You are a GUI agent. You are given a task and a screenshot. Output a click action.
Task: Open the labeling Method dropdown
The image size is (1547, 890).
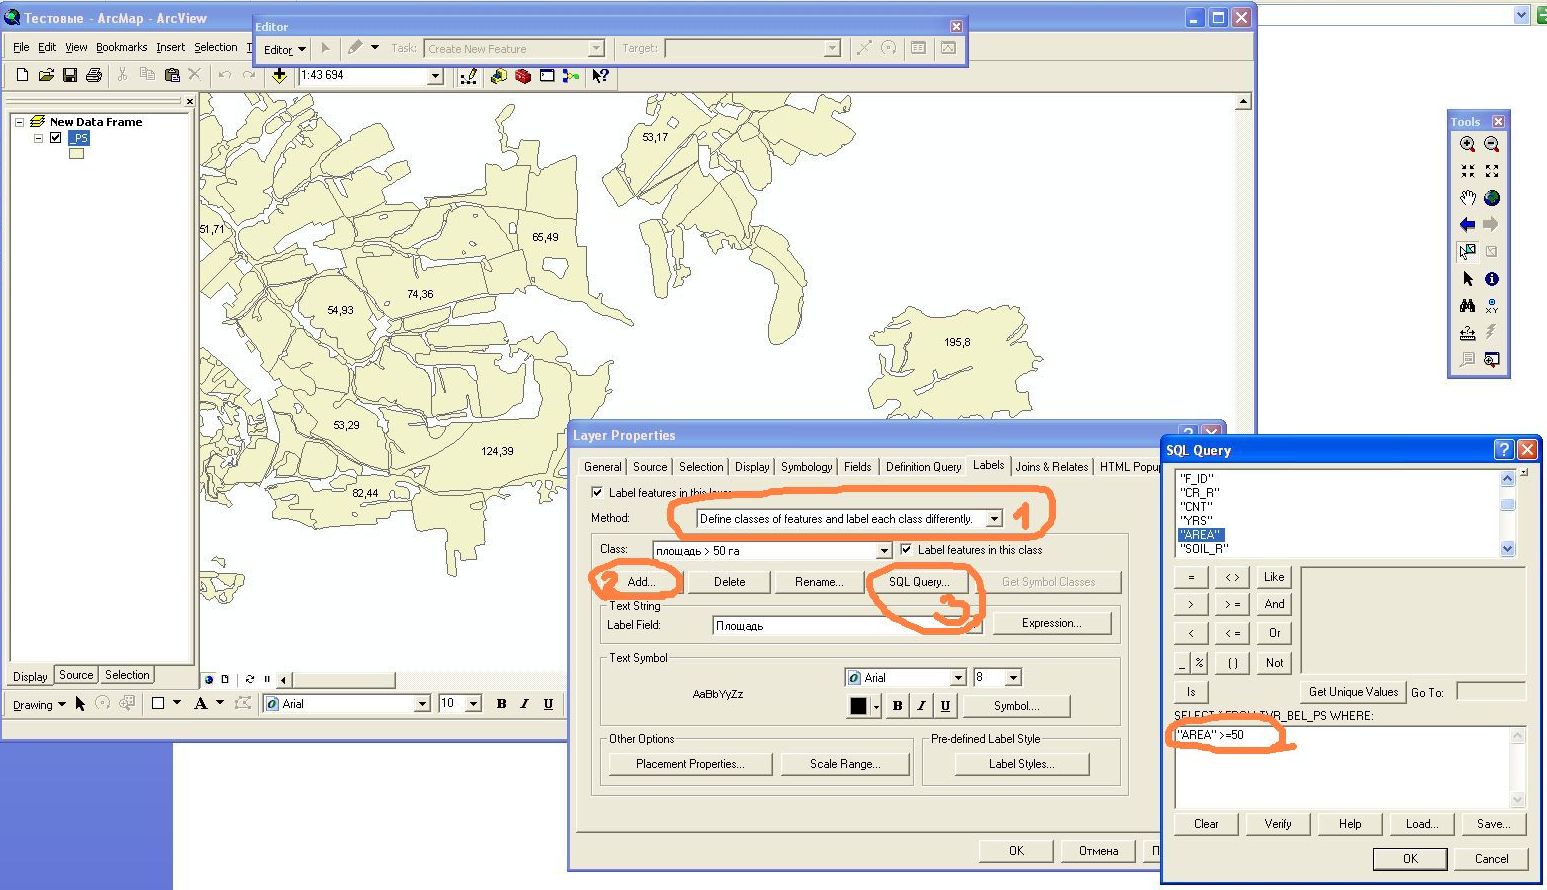994,519
